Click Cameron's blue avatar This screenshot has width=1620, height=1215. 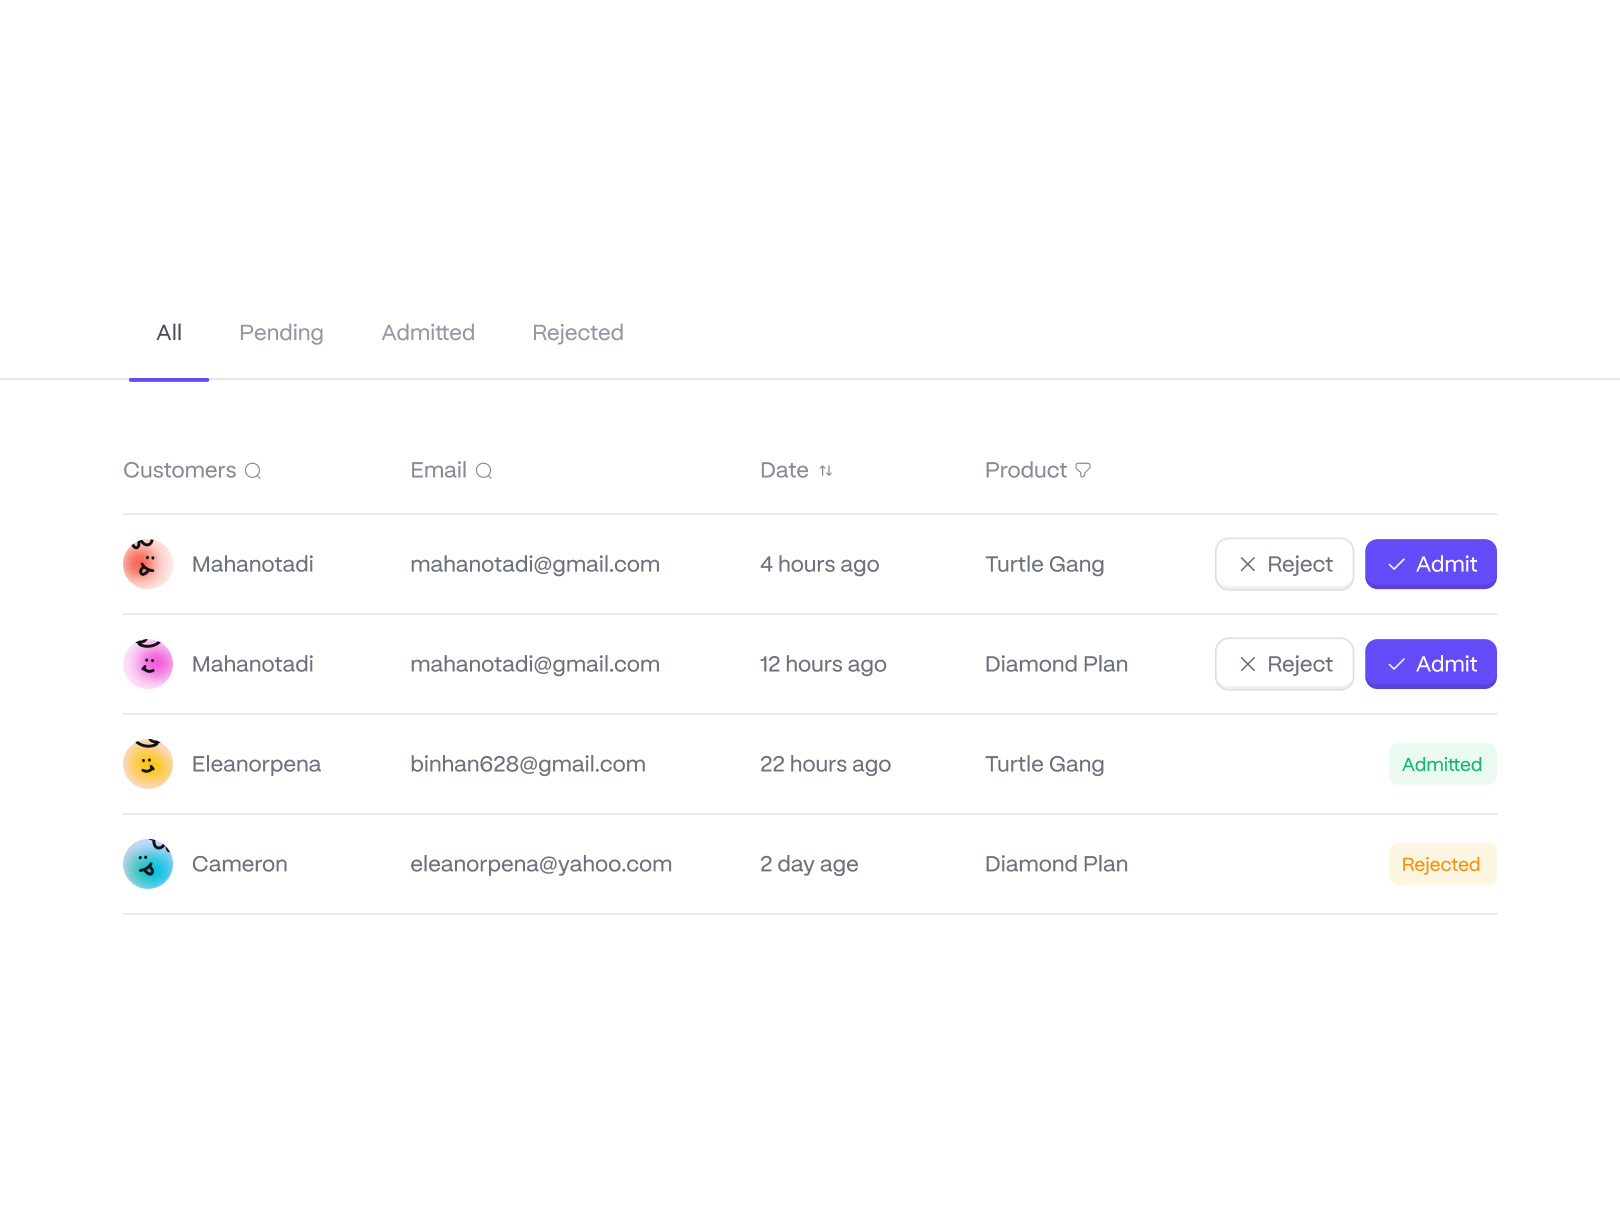[148, 863]
